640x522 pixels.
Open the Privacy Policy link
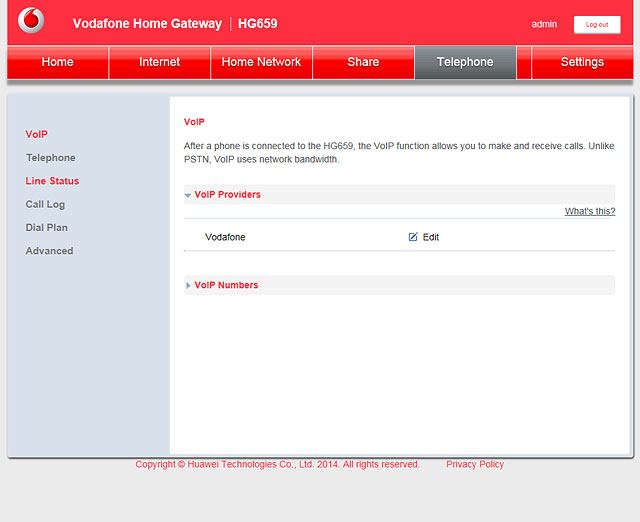(475, 464)
